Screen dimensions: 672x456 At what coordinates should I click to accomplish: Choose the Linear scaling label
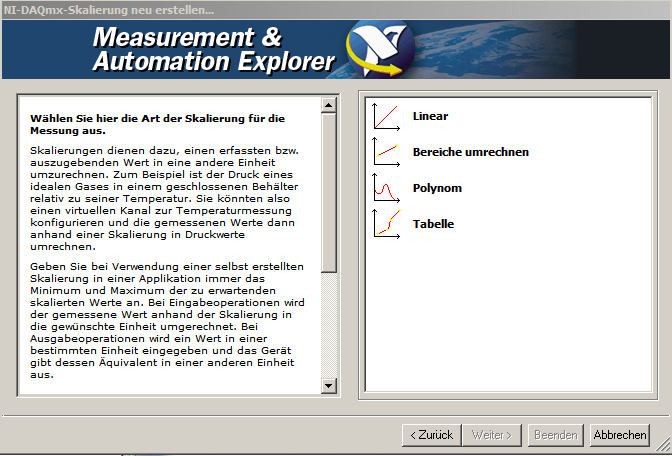(430, 116)
